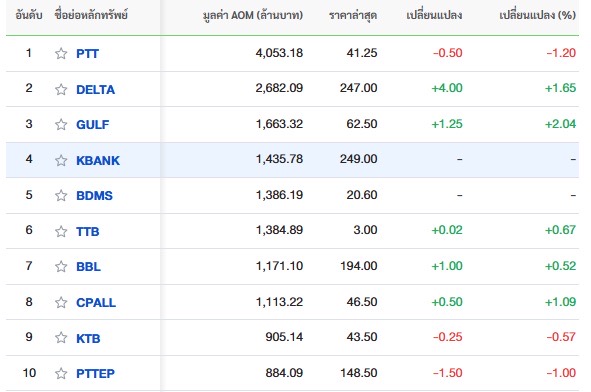The width and height of the screenshot is (591, 392).
Task: Sort by ราคาล่าสุด column header
Action: click(353, 15)
